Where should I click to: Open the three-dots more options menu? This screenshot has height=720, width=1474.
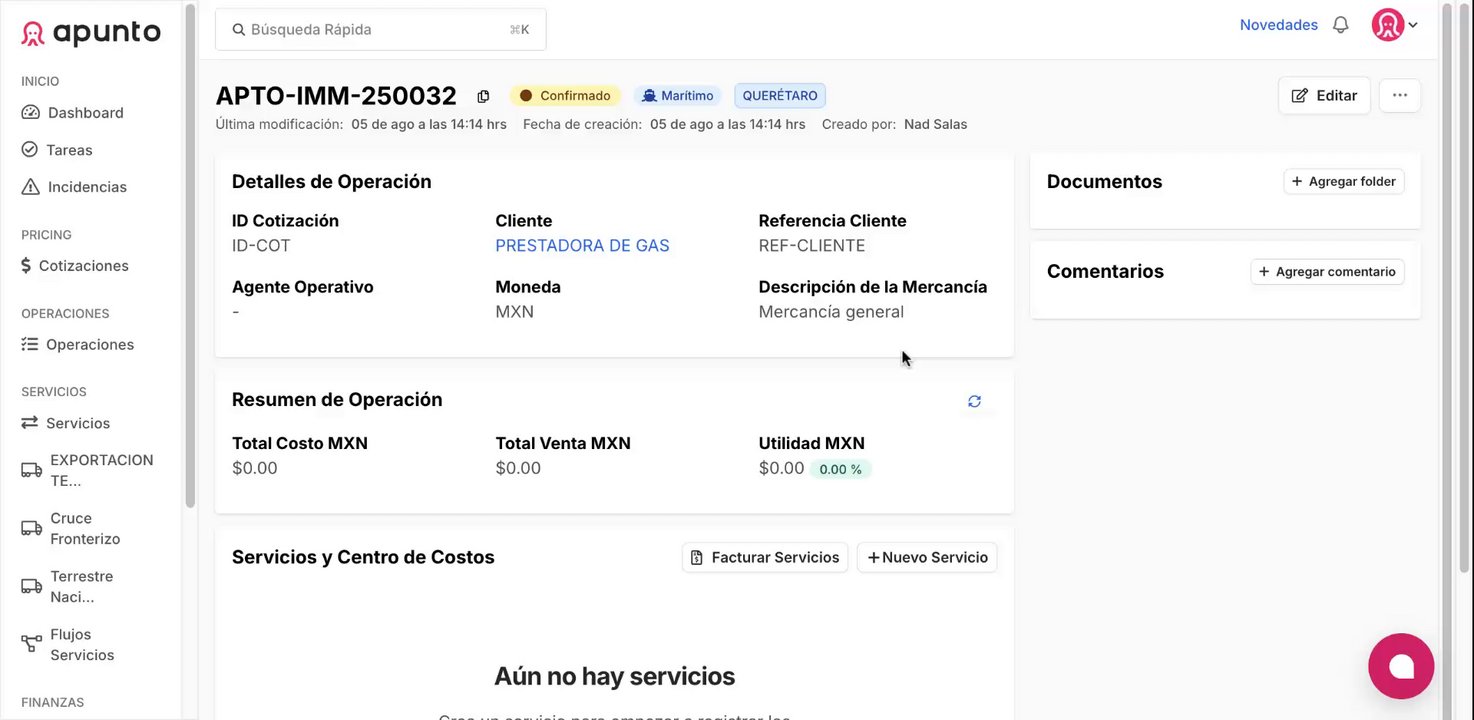pyautogui.click(x=1399, y=95)
